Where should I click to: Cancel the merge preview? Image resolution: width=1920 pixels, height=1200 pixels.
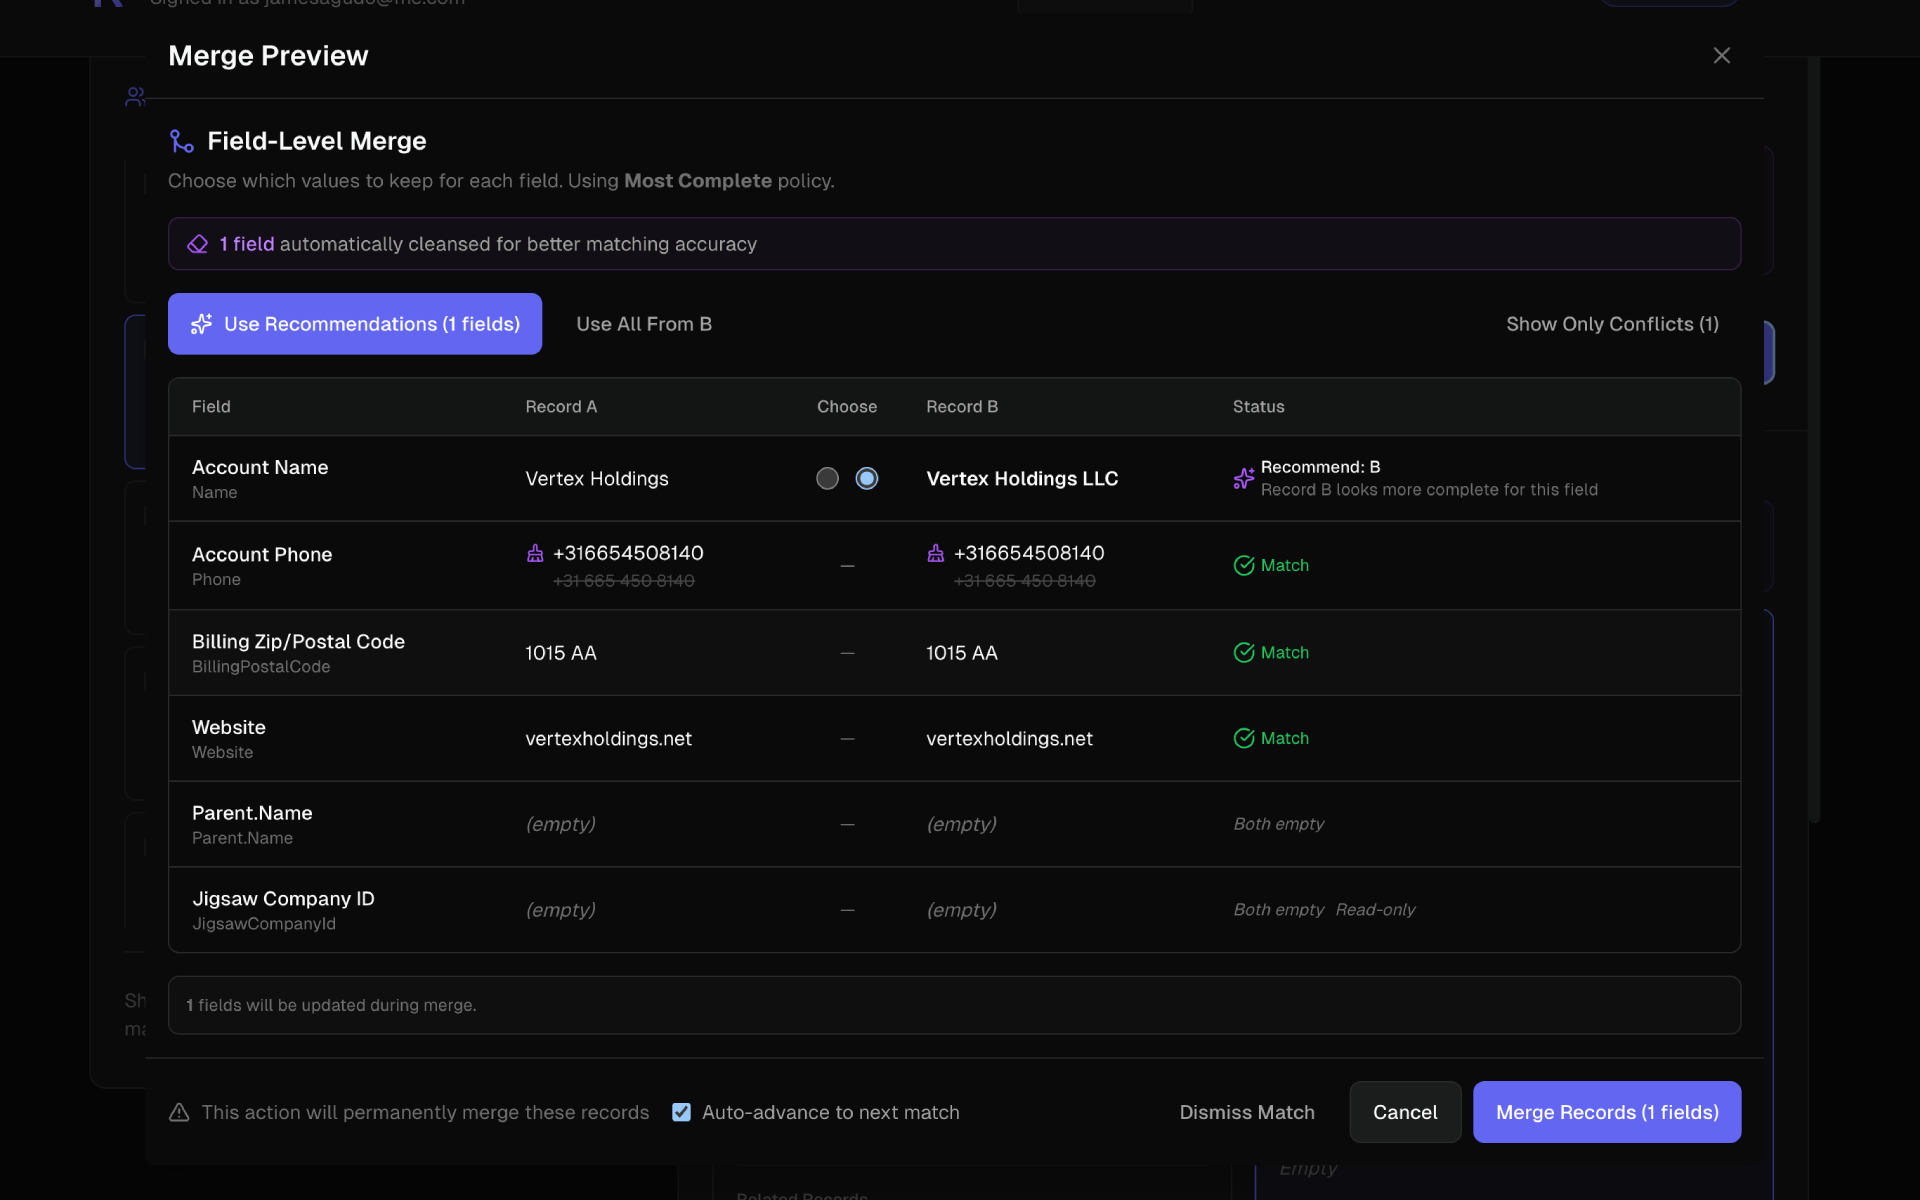pyautogui.click(x=1404, y=1112)
